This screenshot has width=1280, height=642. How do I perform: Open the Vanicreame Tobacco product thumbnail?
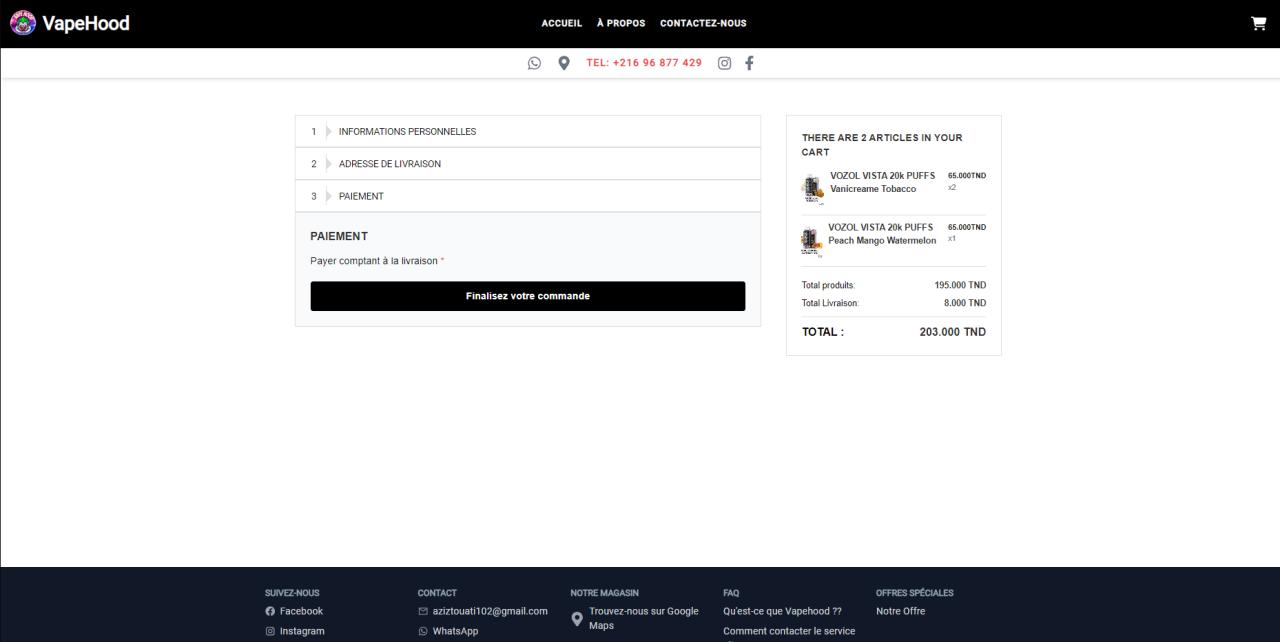click(812, 188)
